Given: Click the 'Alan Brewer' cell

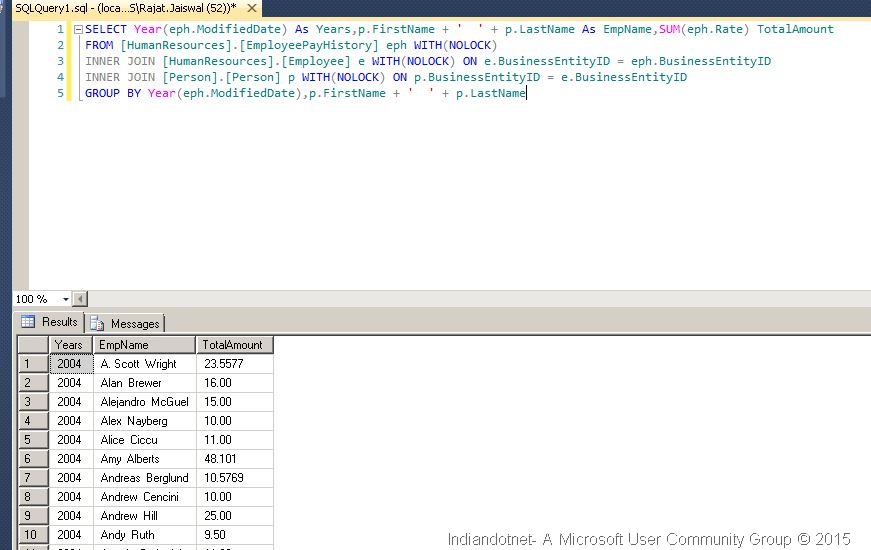Looking at the screenshot, I should click(x=144, y=383).
